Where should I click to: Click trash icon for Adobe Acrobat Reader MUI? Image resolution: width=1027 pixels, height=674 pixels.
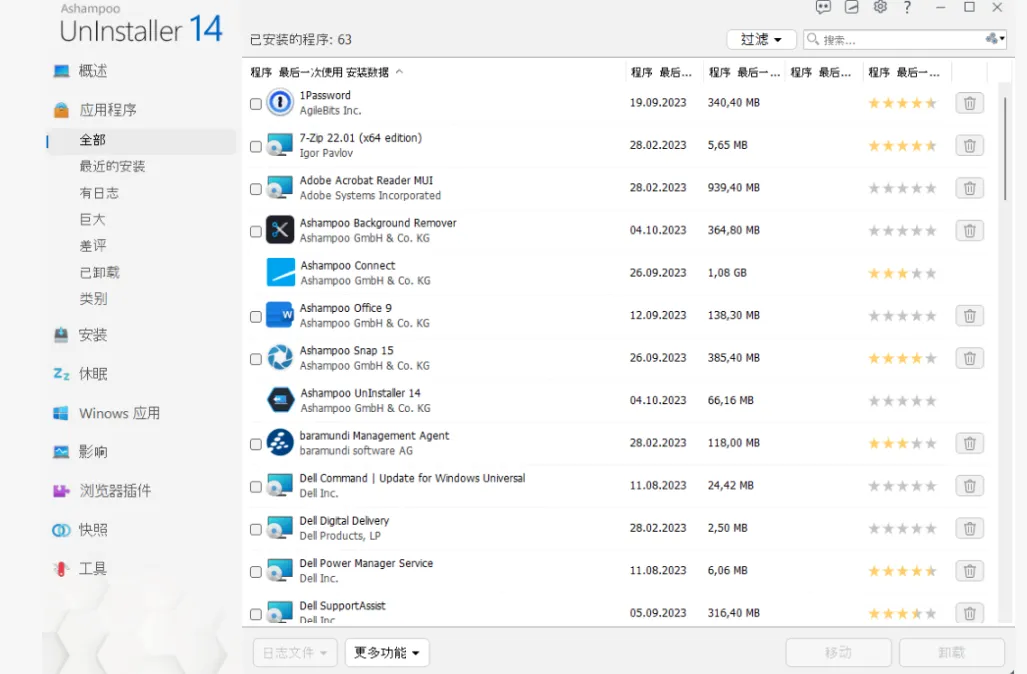[x=969, y=188]
